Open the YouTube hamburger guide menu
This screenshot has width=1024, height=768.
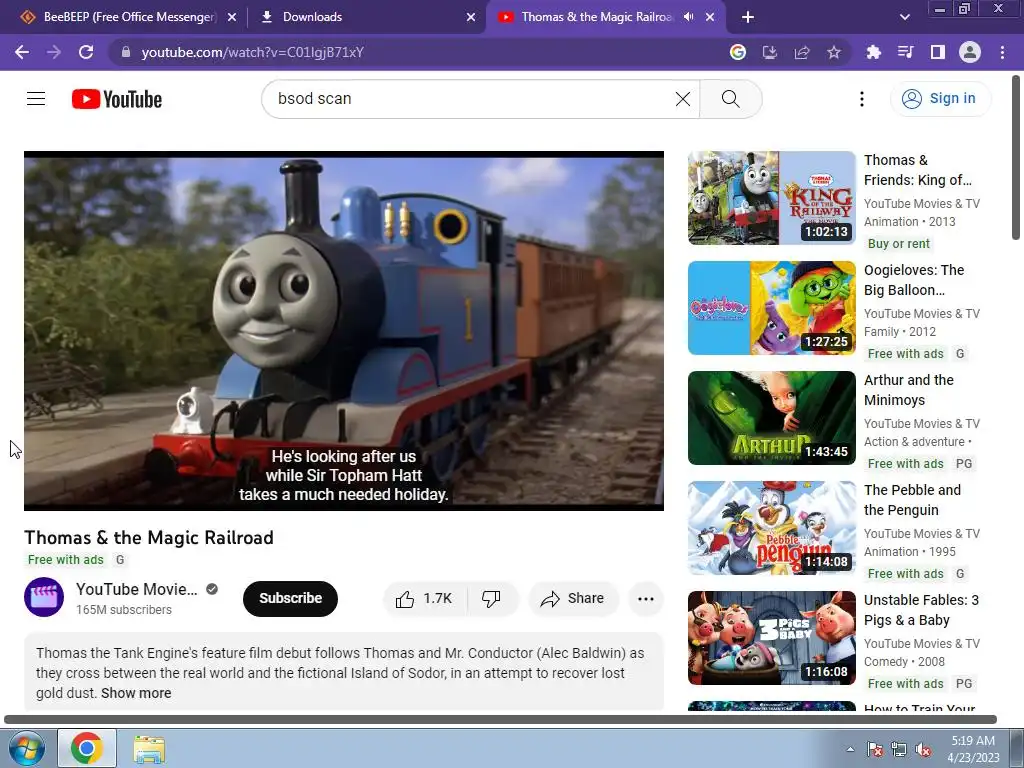tap(36, 99)
